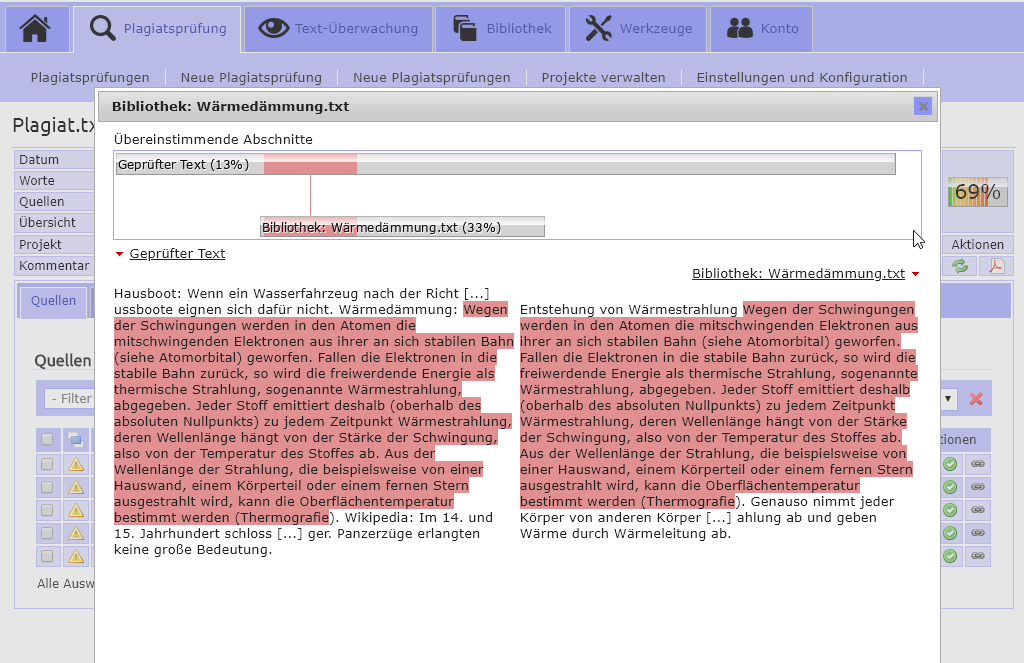This screenshot has width=1024, height=663.
Task: Click the Aktionen header on the right
Action: 978,244
